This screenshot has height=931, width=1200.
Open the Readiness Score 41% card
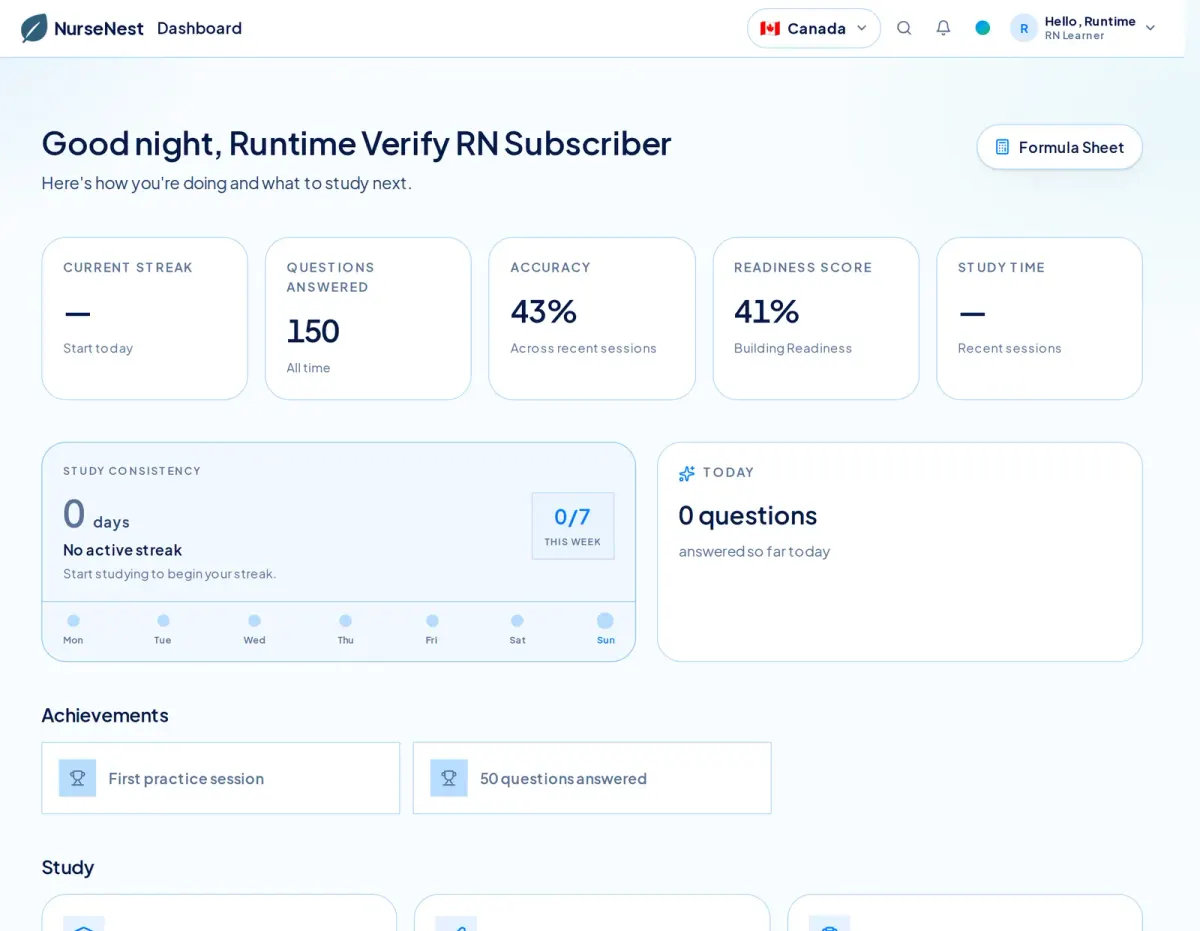pos(816,318)
